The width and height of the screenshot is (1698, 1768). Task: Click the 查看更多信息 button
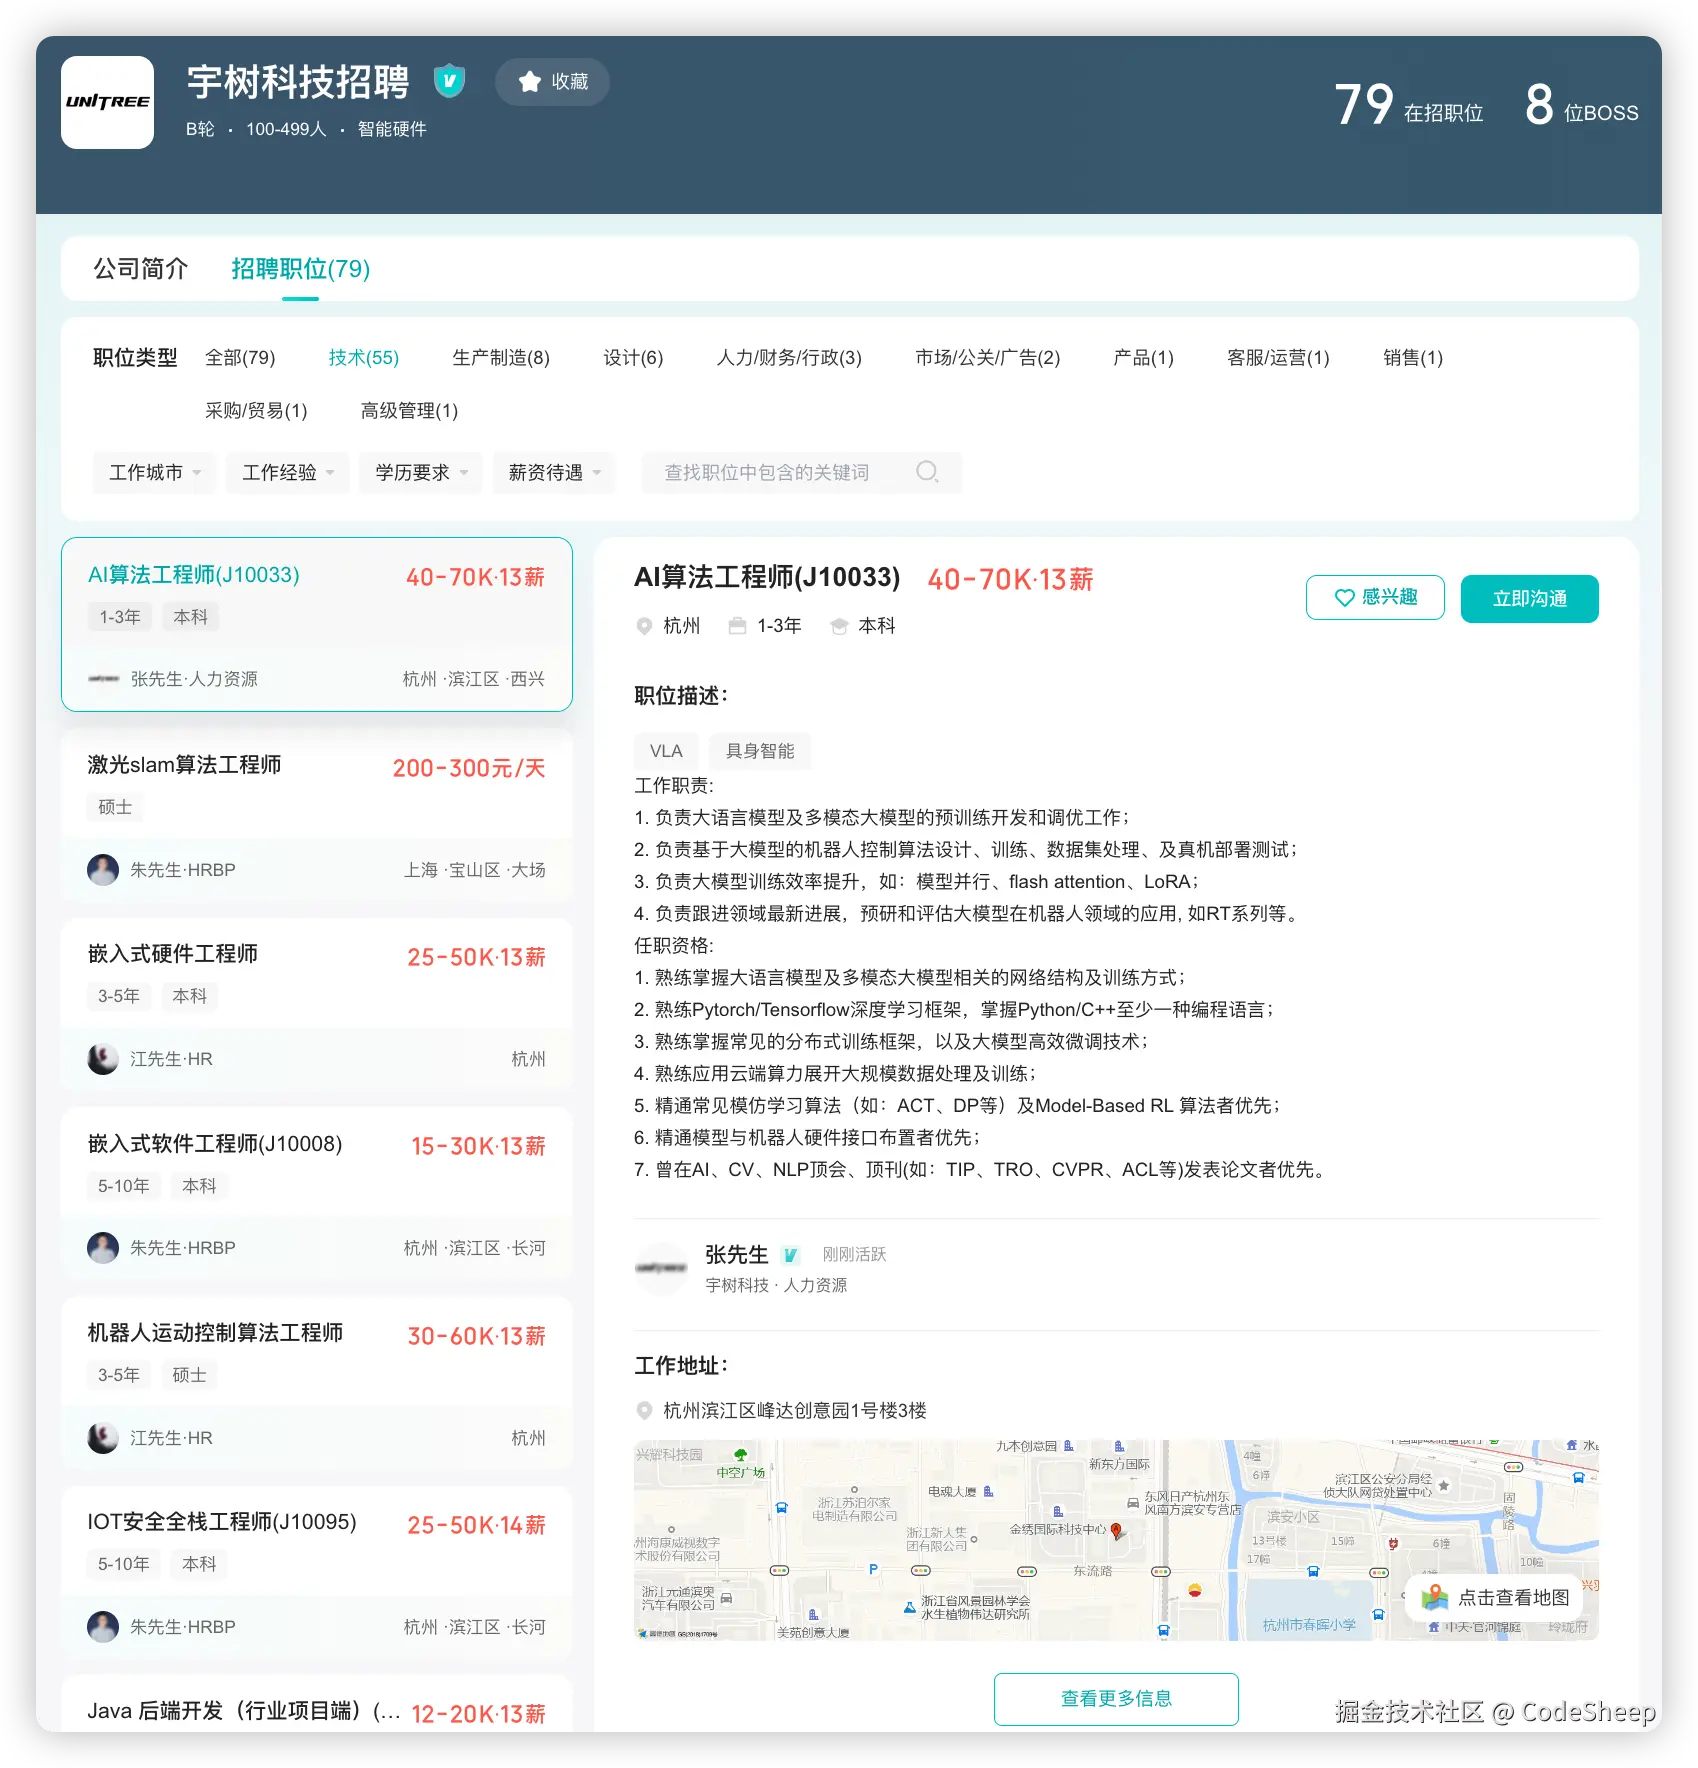coord(1116,1698)
